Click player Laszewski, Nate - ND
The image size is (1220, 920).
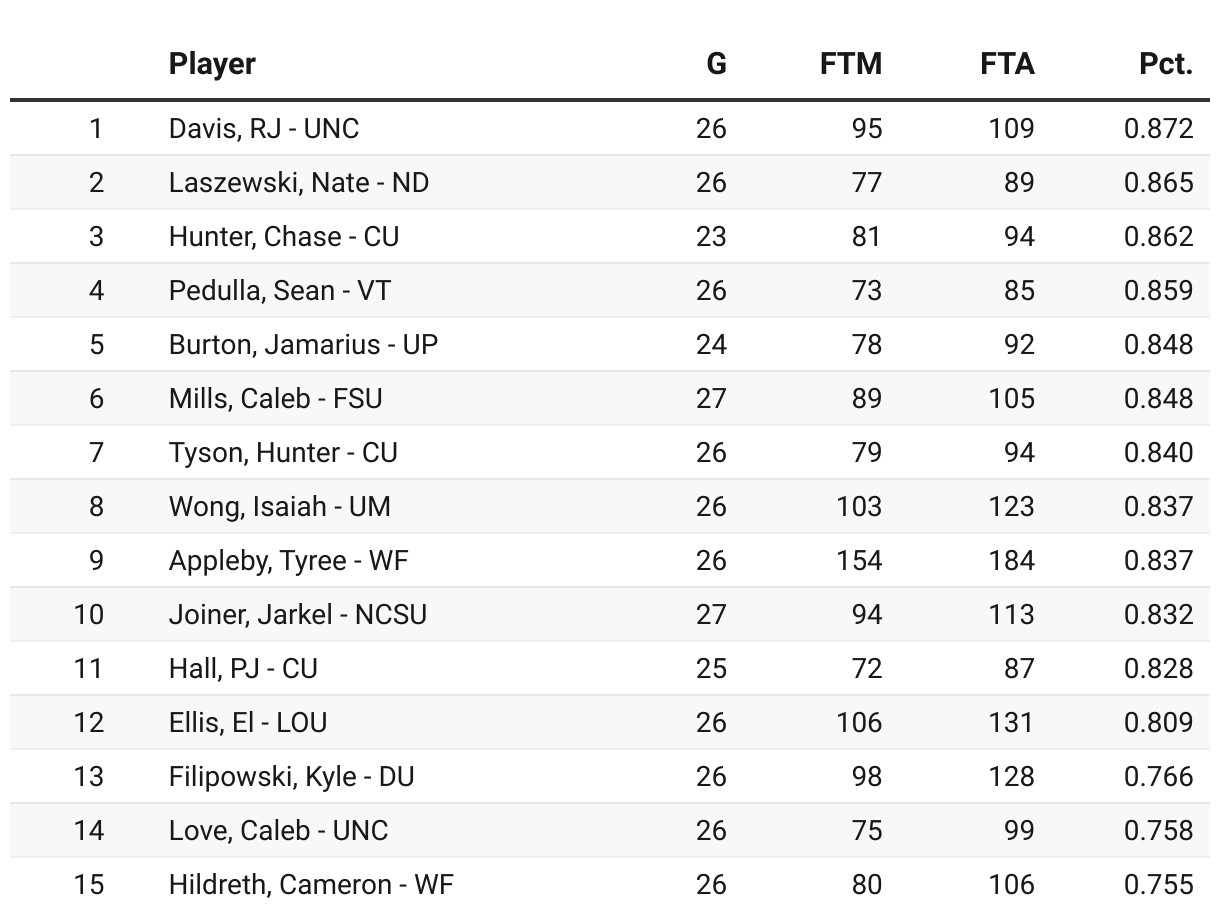[299, 182]
